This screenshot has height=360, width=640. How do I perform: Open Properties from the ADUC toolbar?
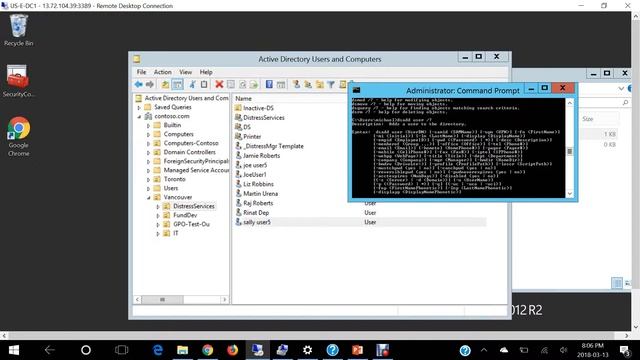click(231, 84)
